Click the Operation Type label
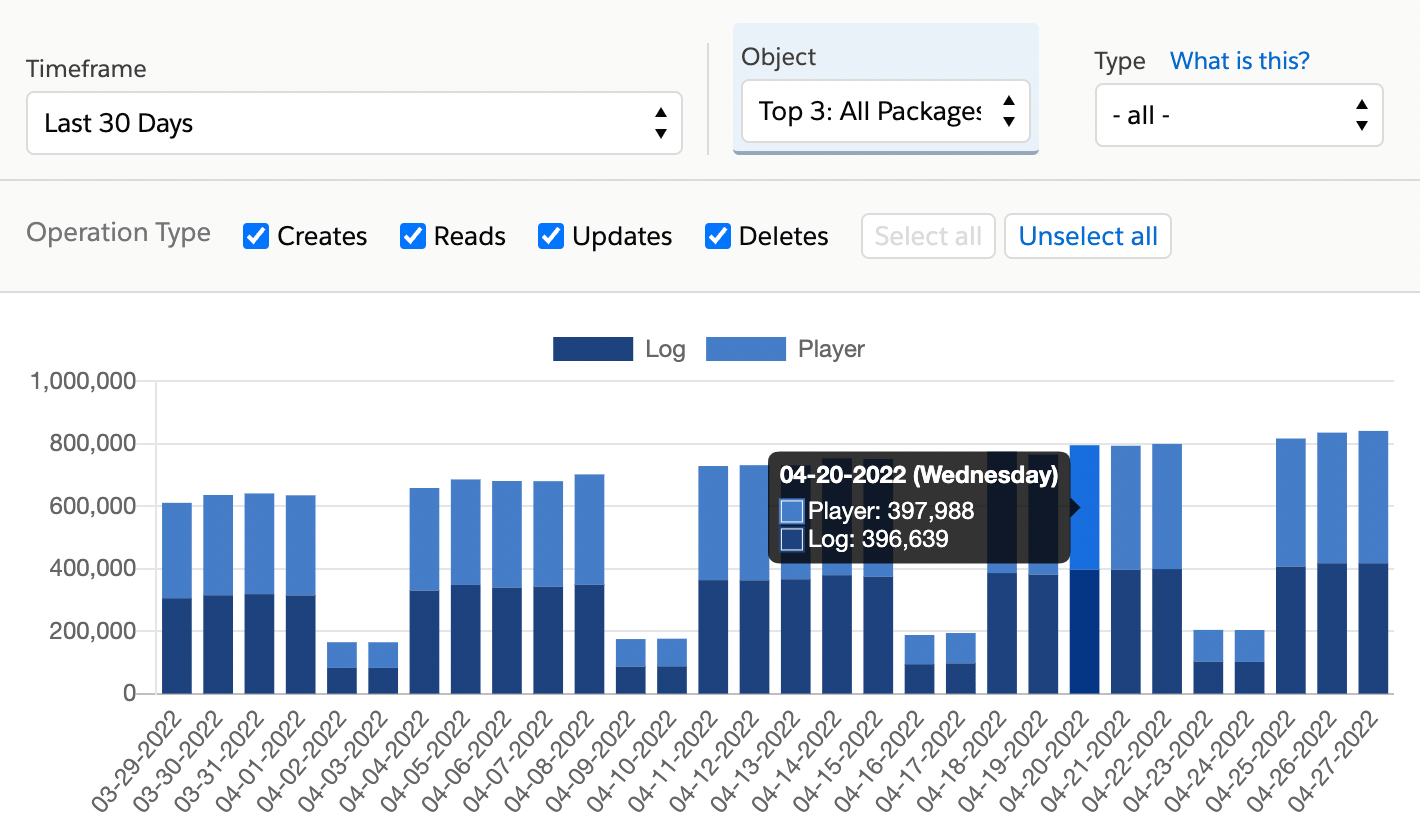 [118, 233]
